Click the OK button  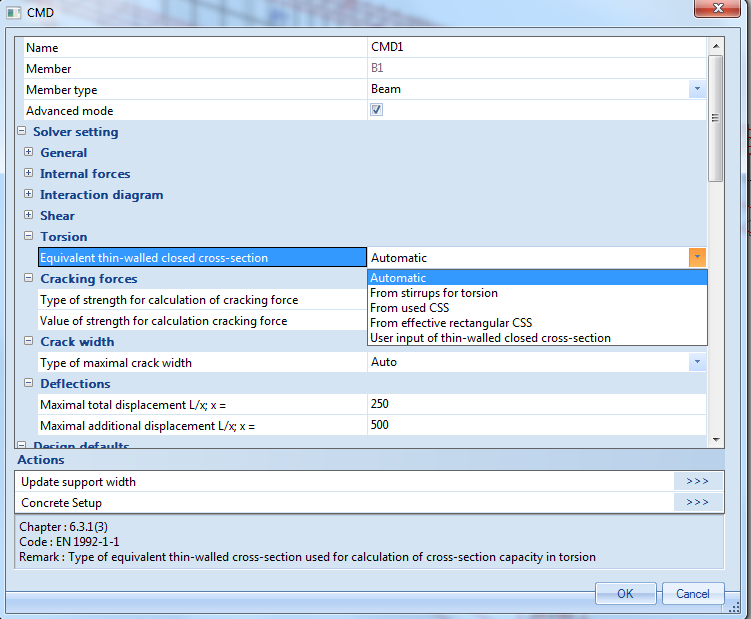[625, 593]
